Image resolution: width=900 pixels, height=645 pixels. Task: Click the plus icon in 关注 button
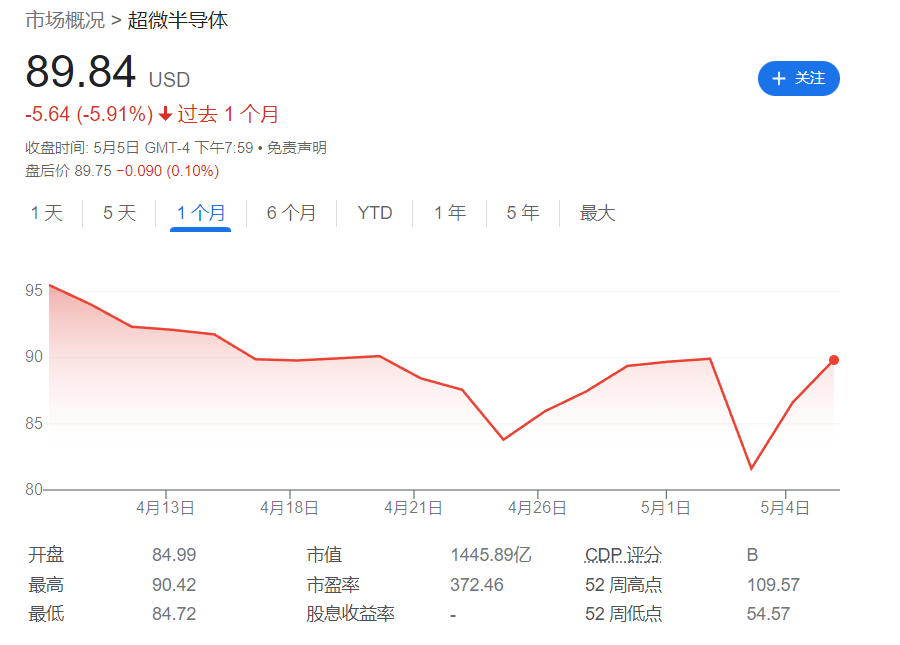tap(779, 78)
